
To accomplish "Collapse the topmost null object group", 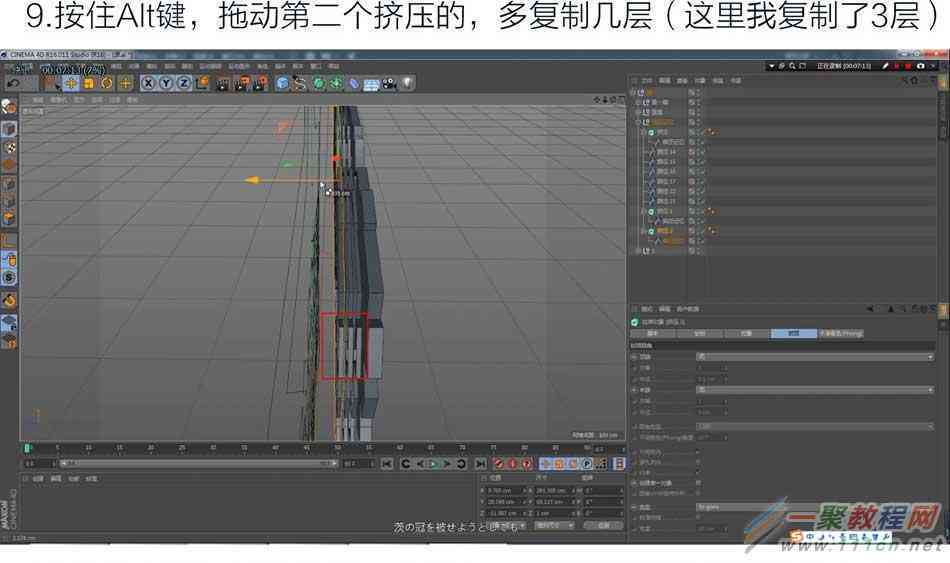I will 634,93.
